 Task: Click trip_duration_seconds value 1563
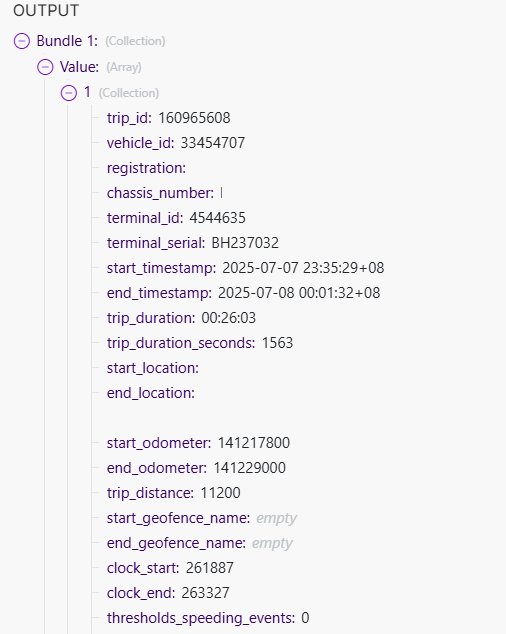tap(277, 343)
